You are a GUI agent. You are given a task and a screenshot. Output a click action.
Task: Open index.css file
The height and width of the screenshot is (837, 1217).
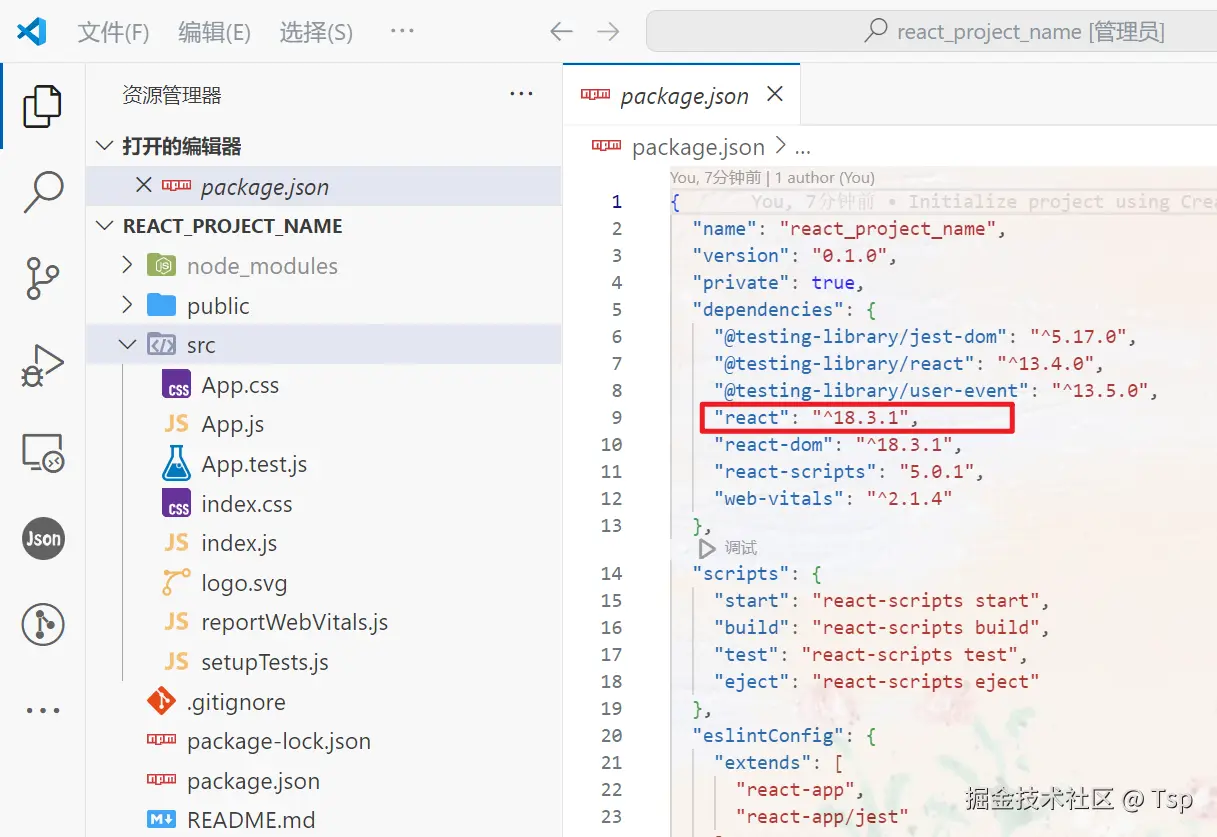click(x=247, y=504)
